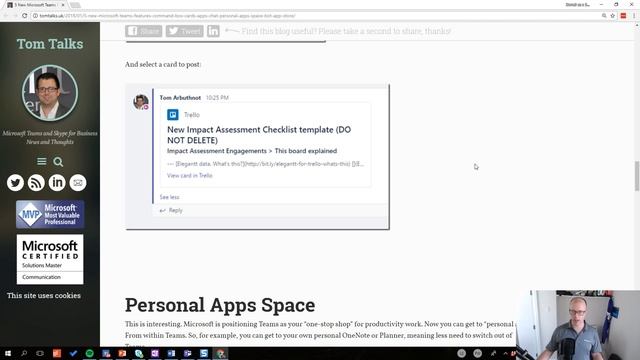Click 'View card in Trello' link
The width and height of the screenshot is (640, 360).
[x=190, y=176]
